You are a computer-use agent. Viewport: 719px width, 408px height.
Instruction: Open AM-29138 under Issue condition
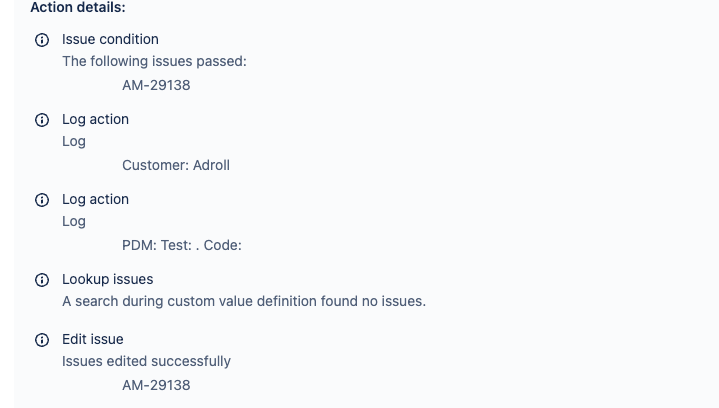coord(156,85)
